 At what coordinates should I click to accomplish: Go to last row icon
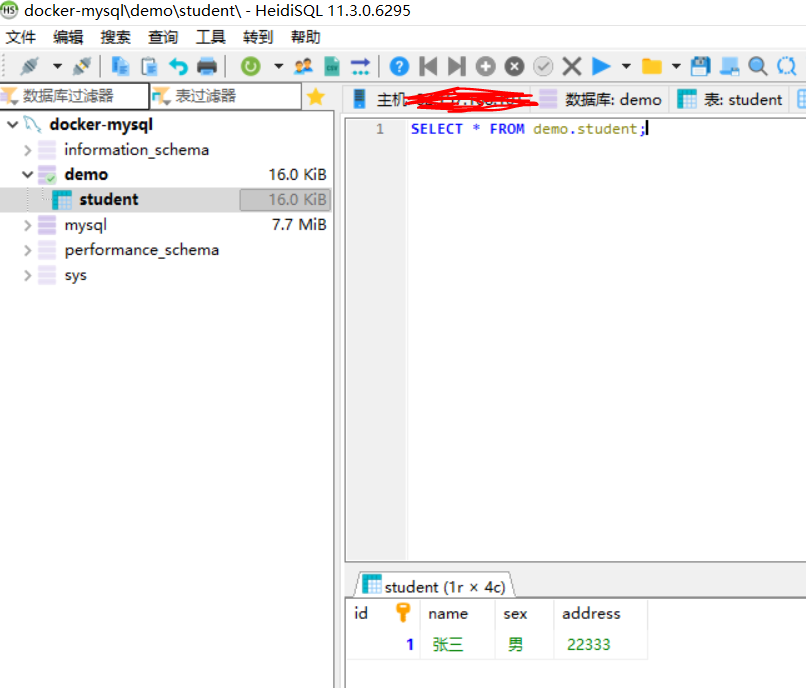(x=456, y=66)
